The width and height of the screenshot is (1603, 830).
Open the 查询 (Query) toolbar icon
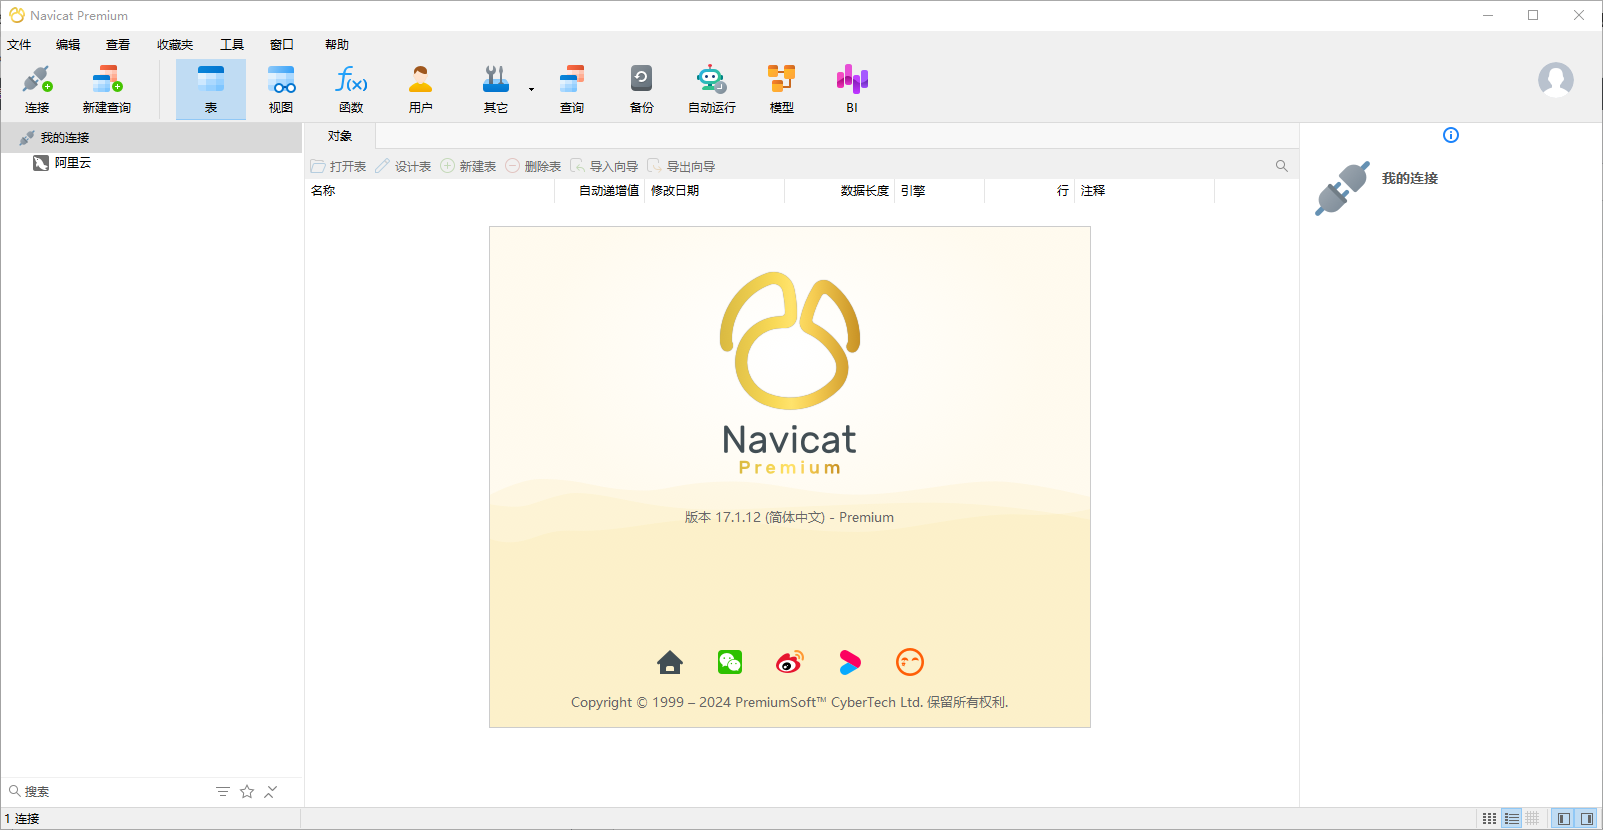point(572,89)
